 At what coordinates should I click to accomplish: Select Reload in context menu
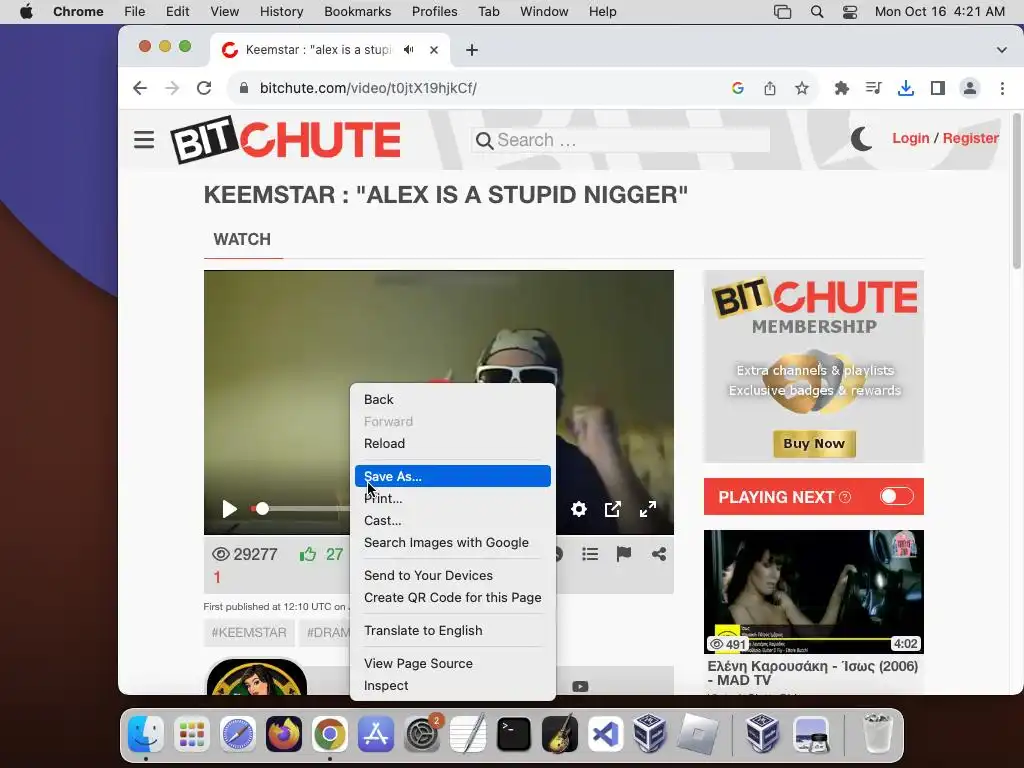pyautogui.click(x=453, y=443)
